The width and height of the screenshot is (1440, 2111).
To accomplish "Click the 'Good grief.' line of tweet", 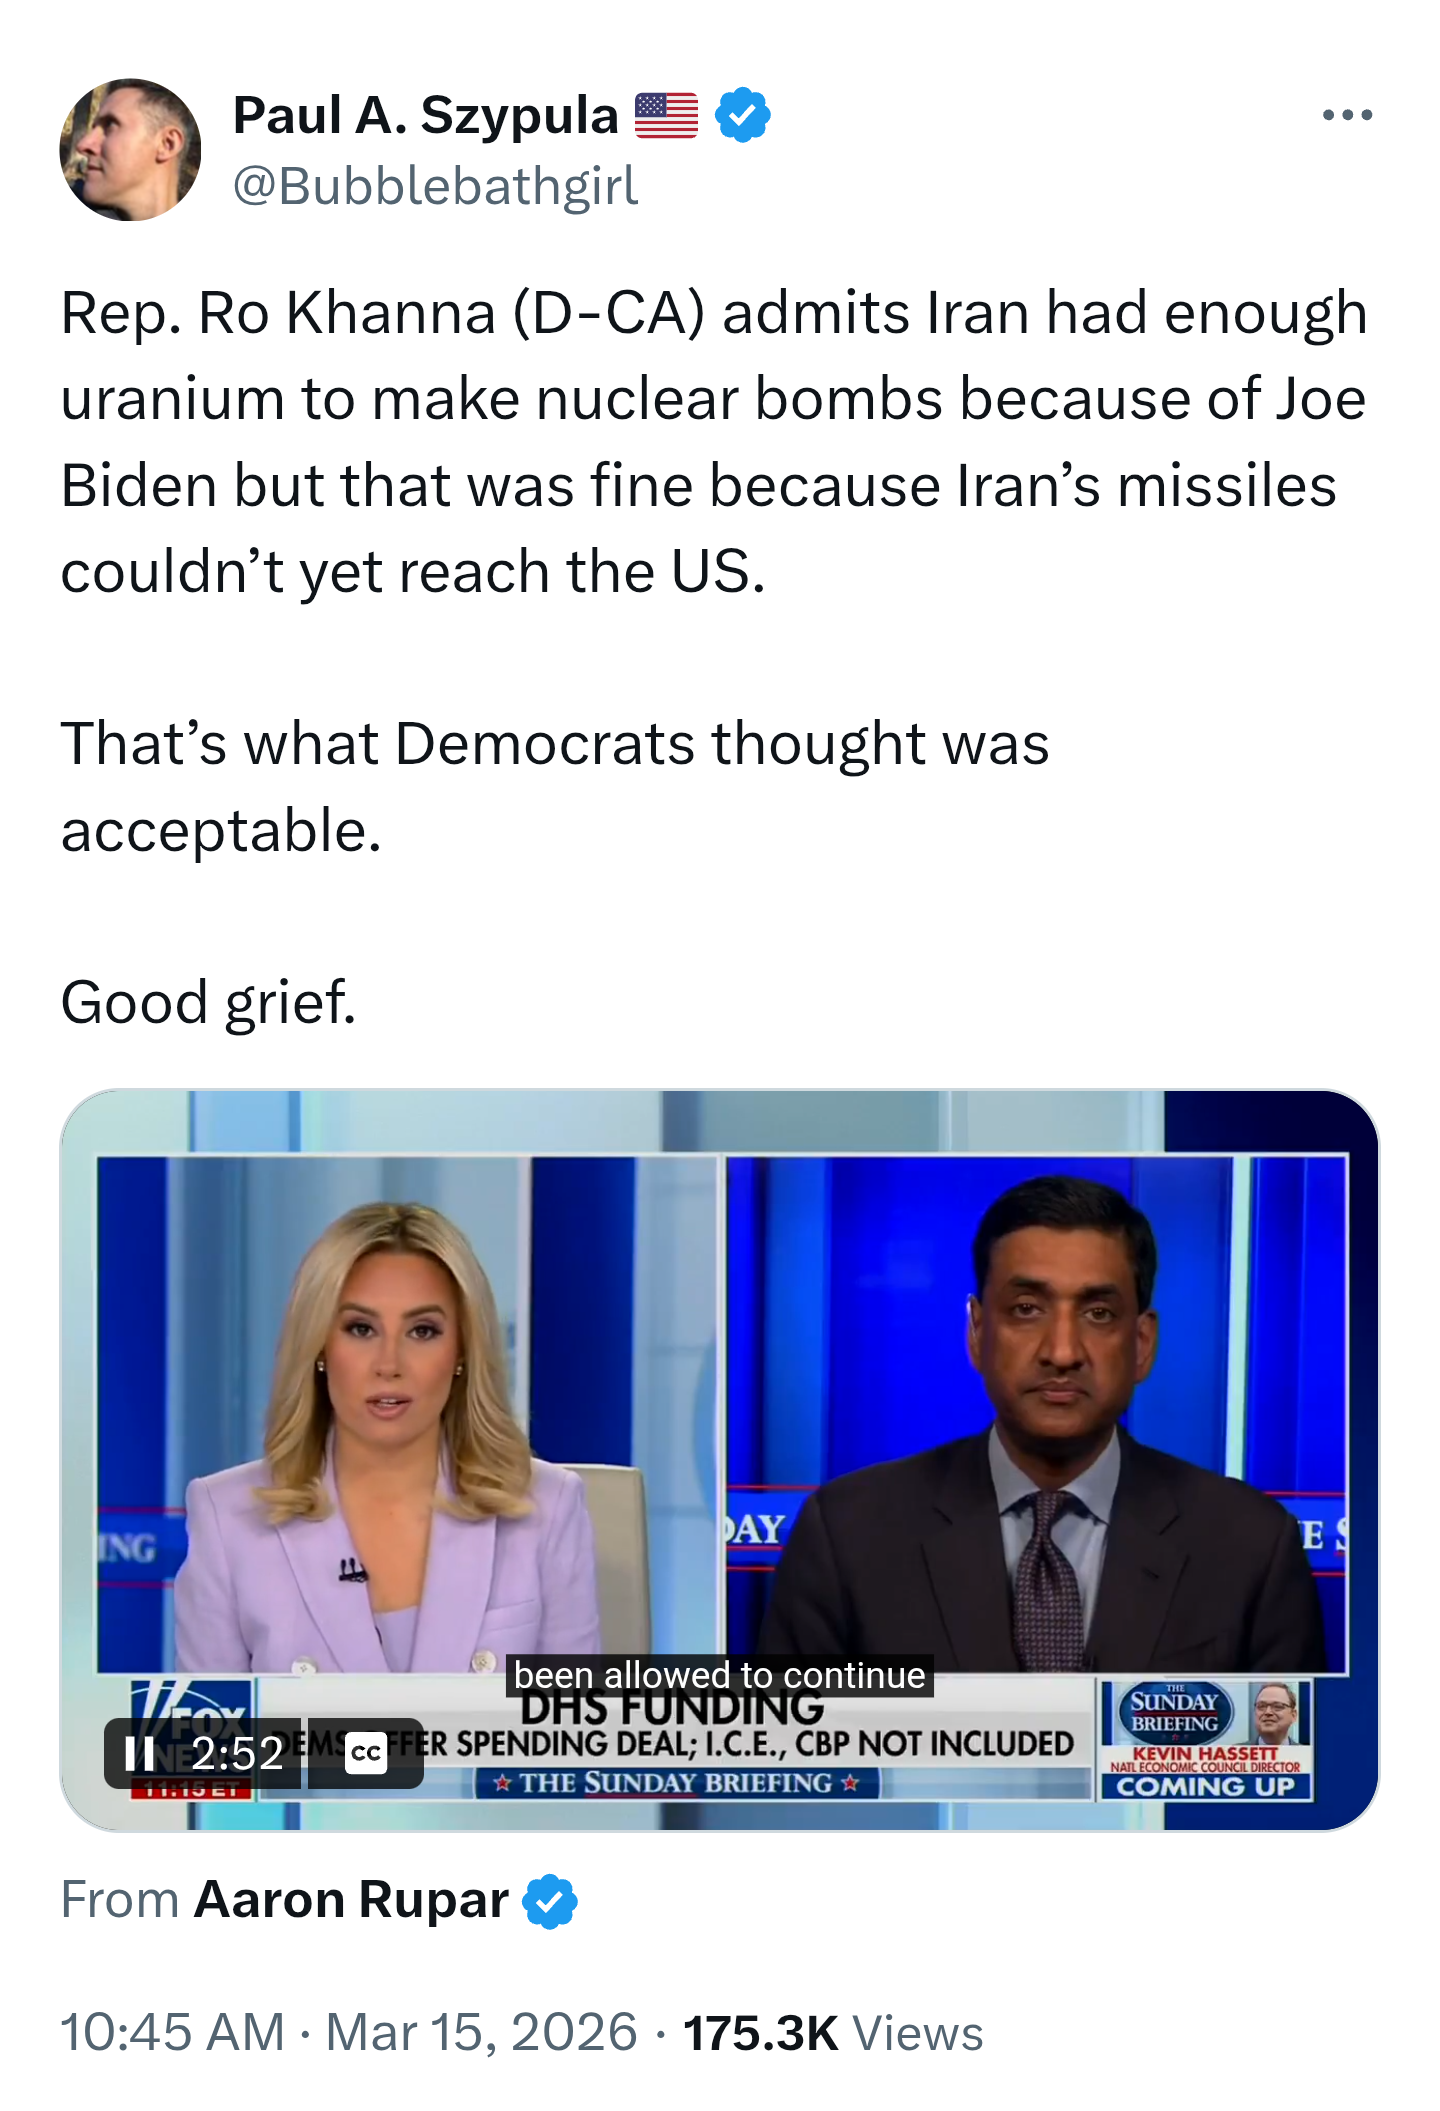I will (208, 1002).
